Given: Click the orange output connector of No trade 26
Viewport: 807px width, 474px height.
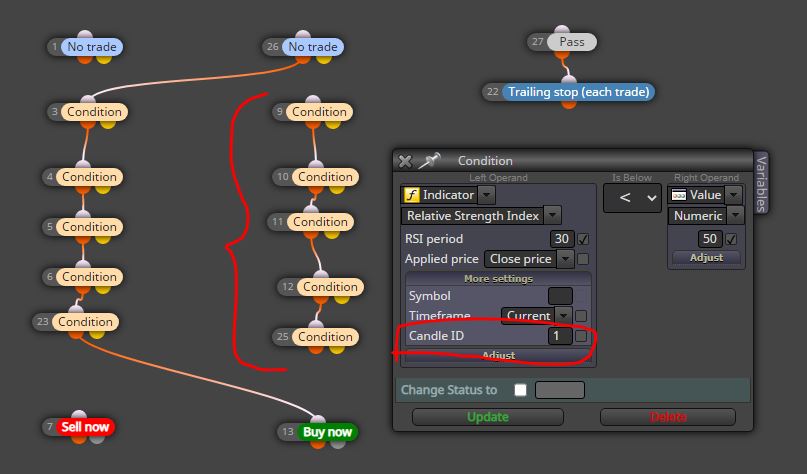Looking at the screenshot, I should 303,59.
